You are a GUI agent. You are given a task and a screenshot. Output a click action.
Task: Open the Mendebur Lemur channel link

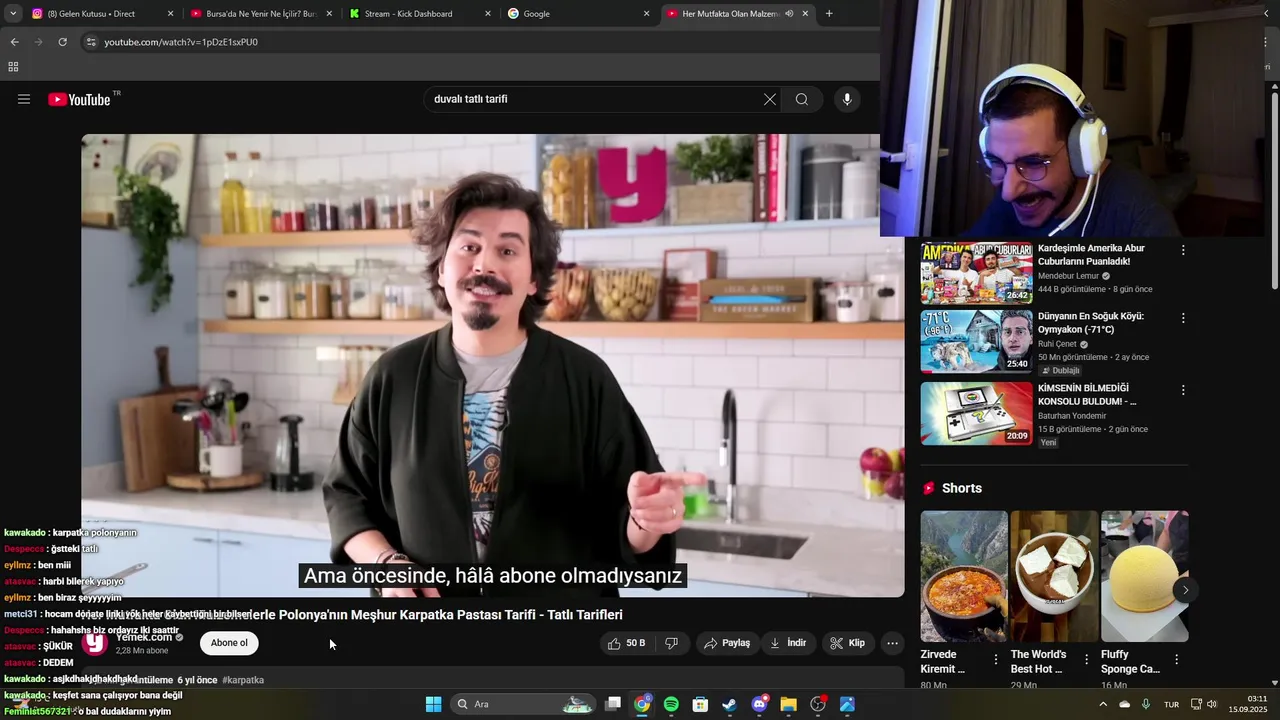click(x=1068, y=276)
